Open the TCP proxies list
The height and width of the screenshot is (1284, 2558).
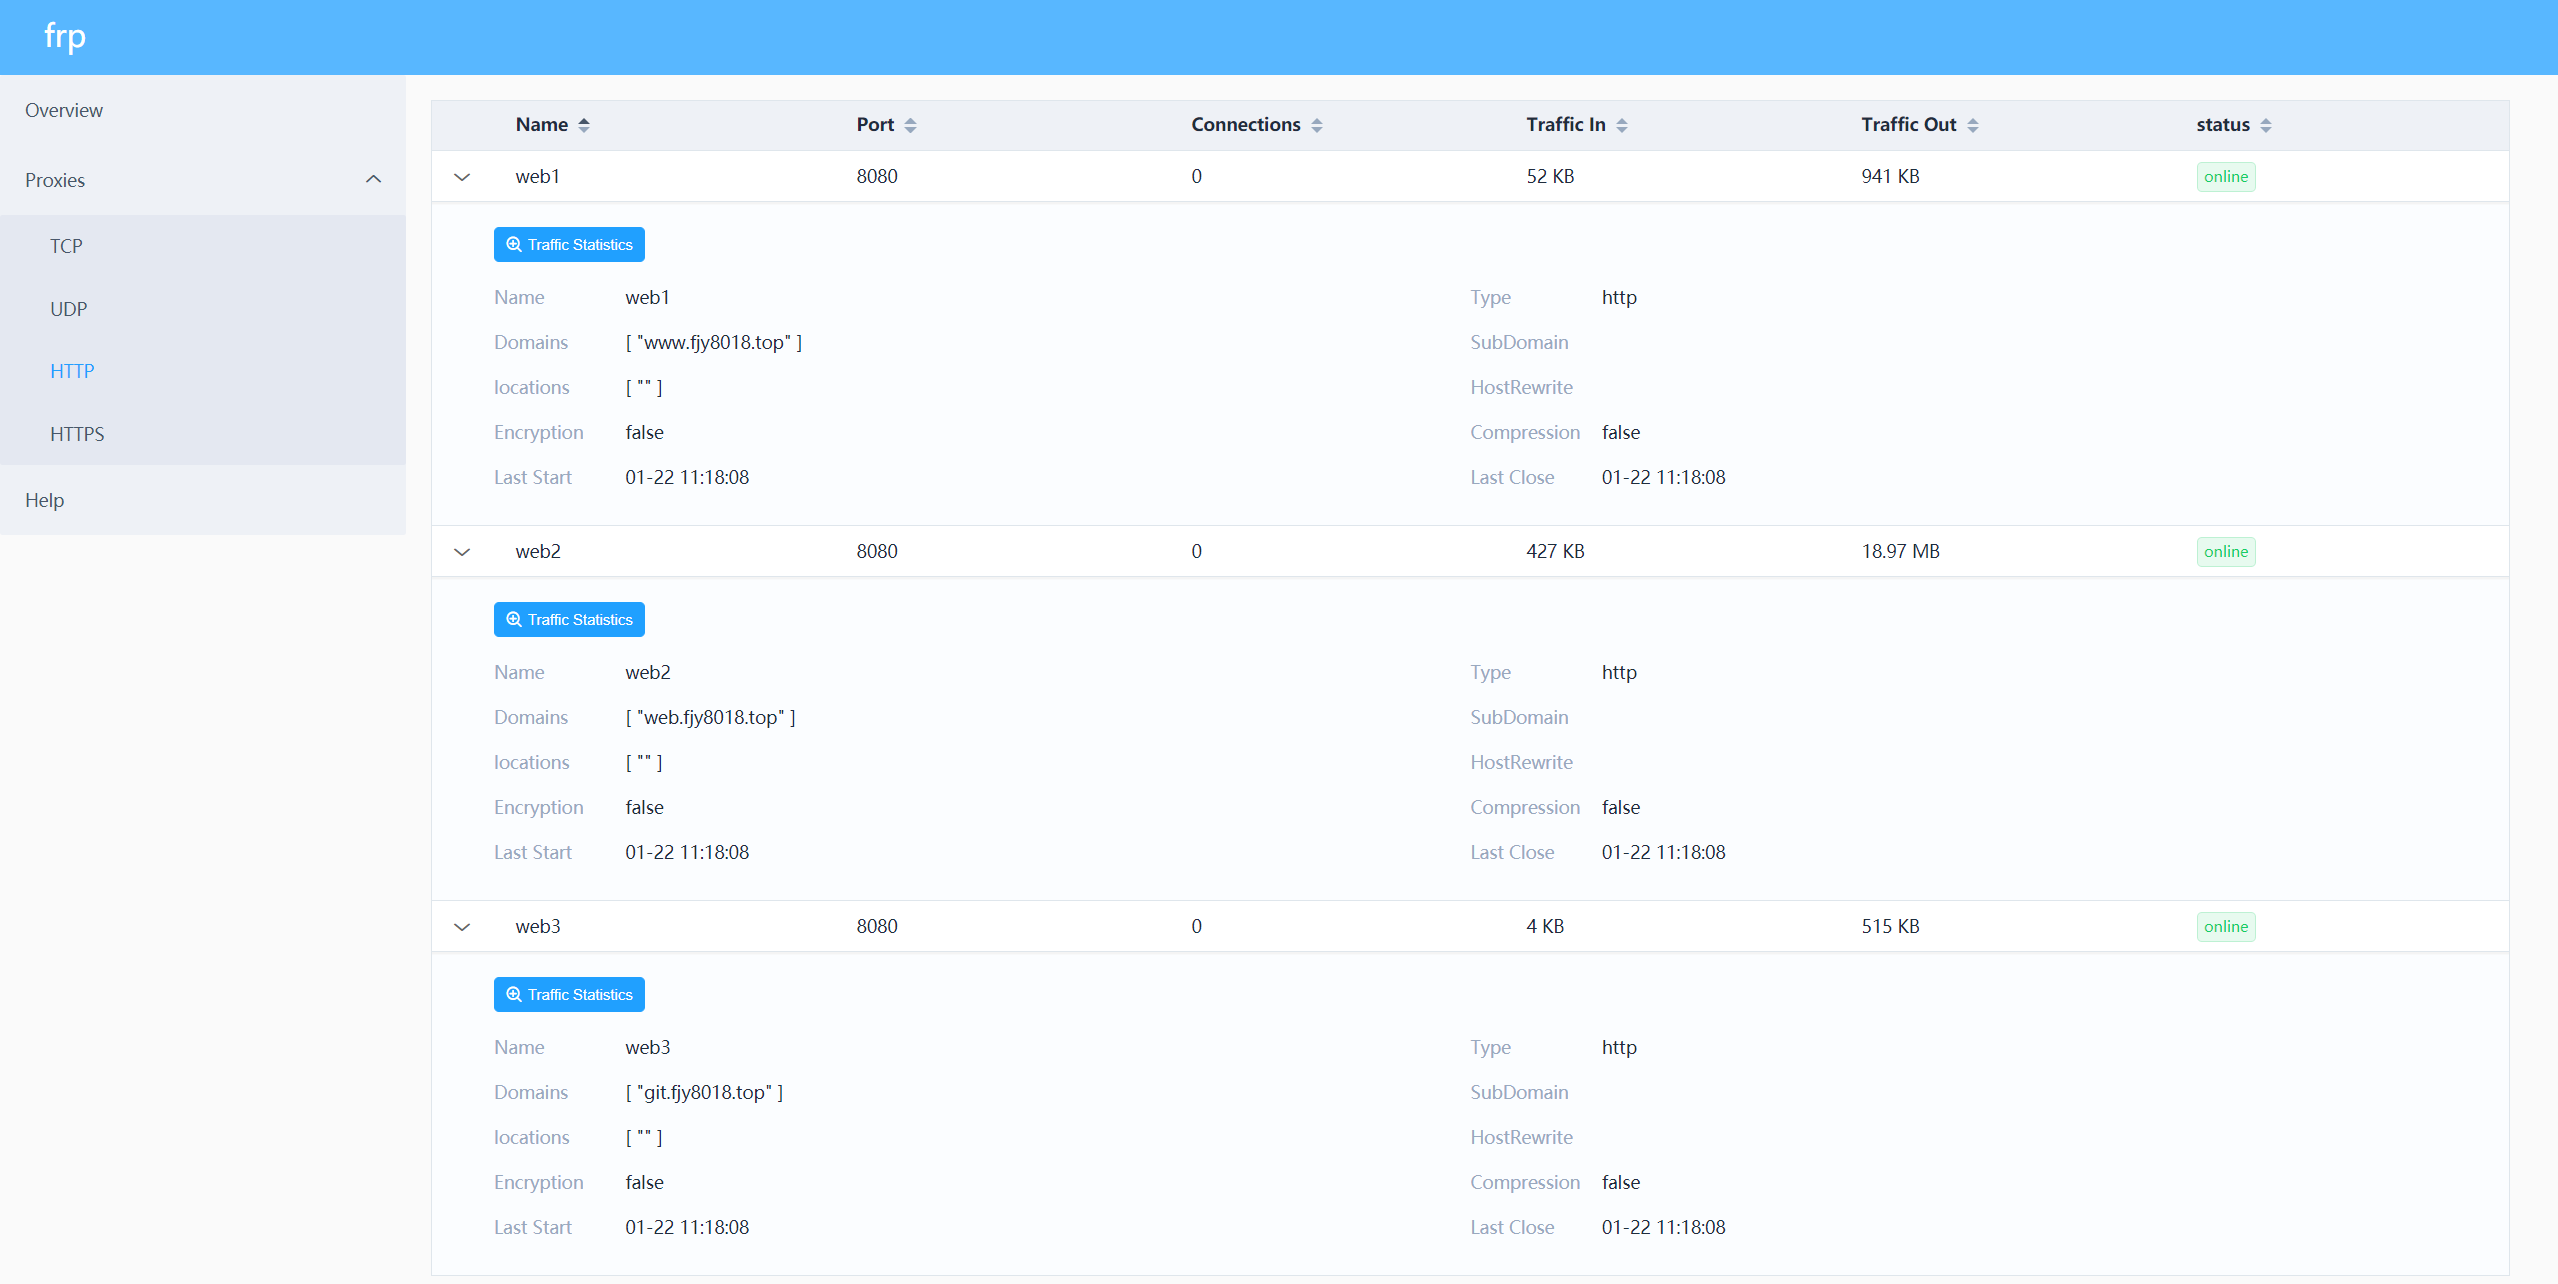pos(66,246)
